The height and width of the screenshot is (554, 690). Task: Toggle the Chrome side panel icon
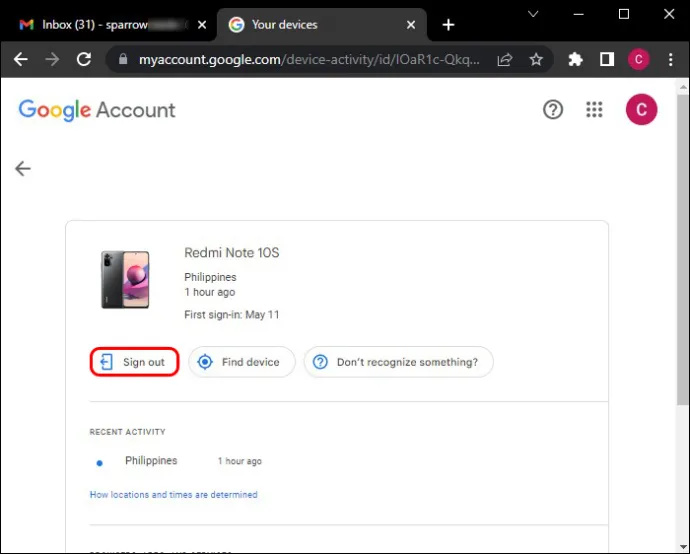click(x=607, y=59)
